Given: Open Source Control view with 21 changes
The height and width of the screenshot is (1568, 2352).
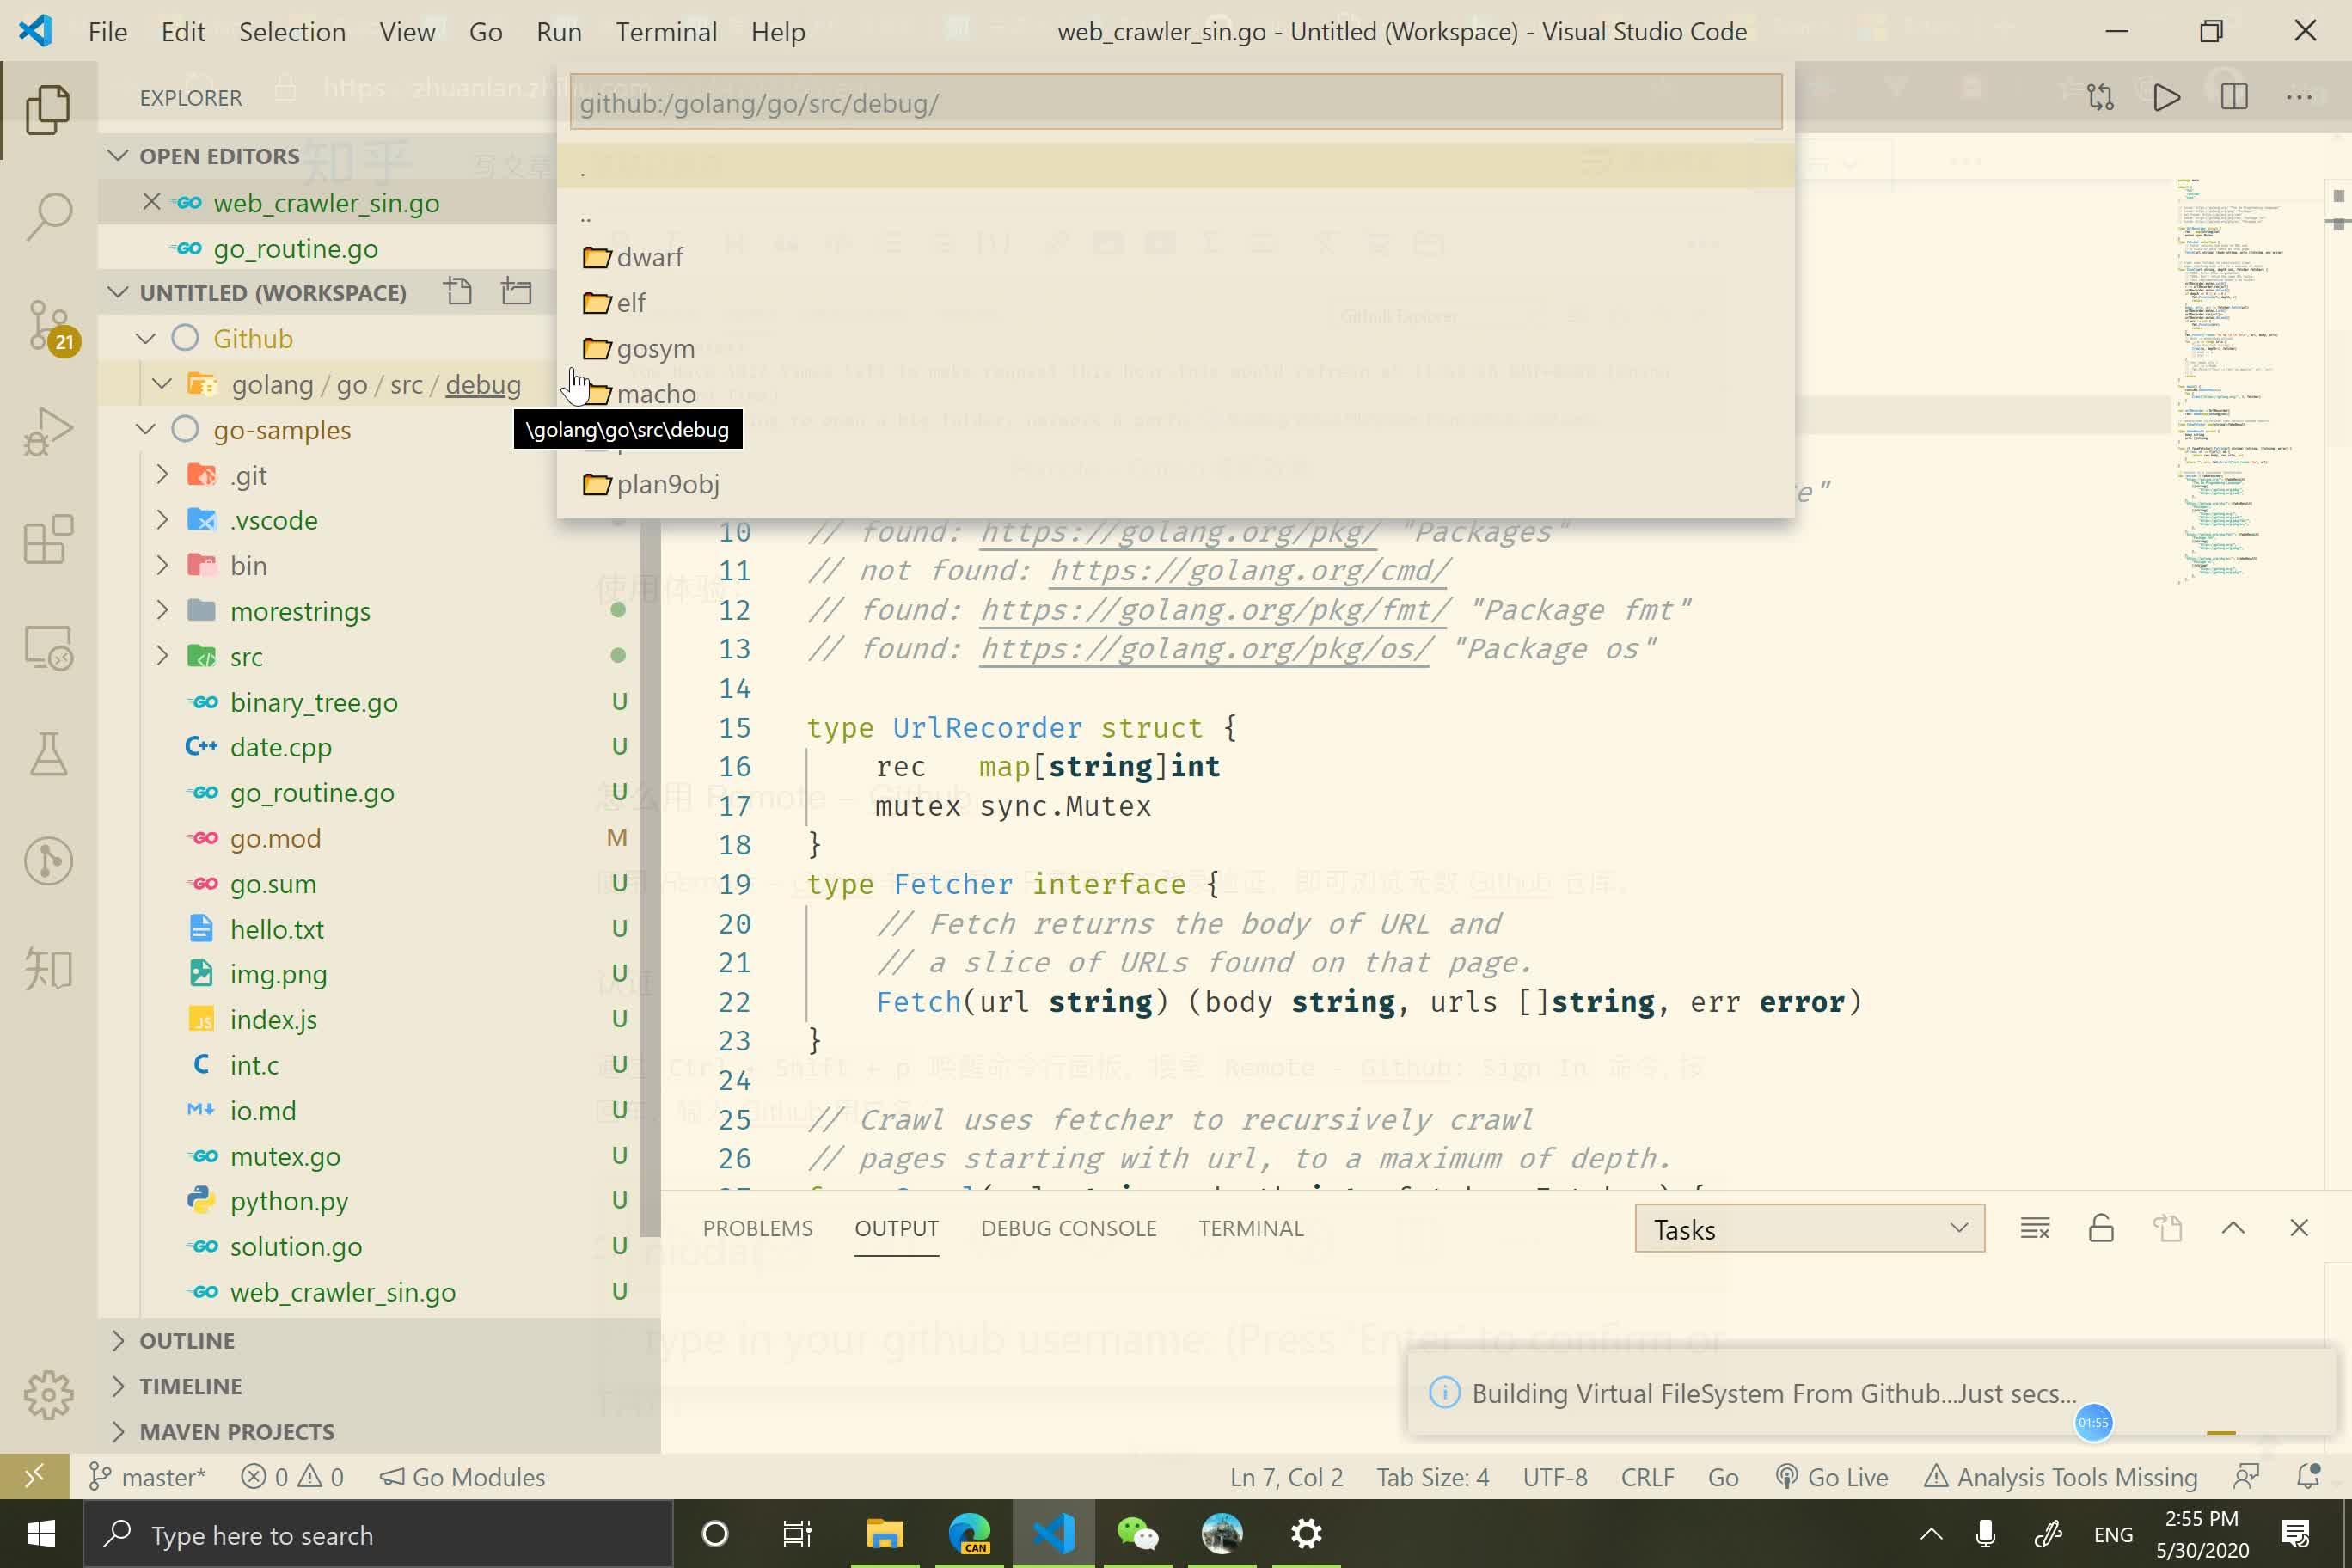Looking at the screenshot, I should [48, 326].
